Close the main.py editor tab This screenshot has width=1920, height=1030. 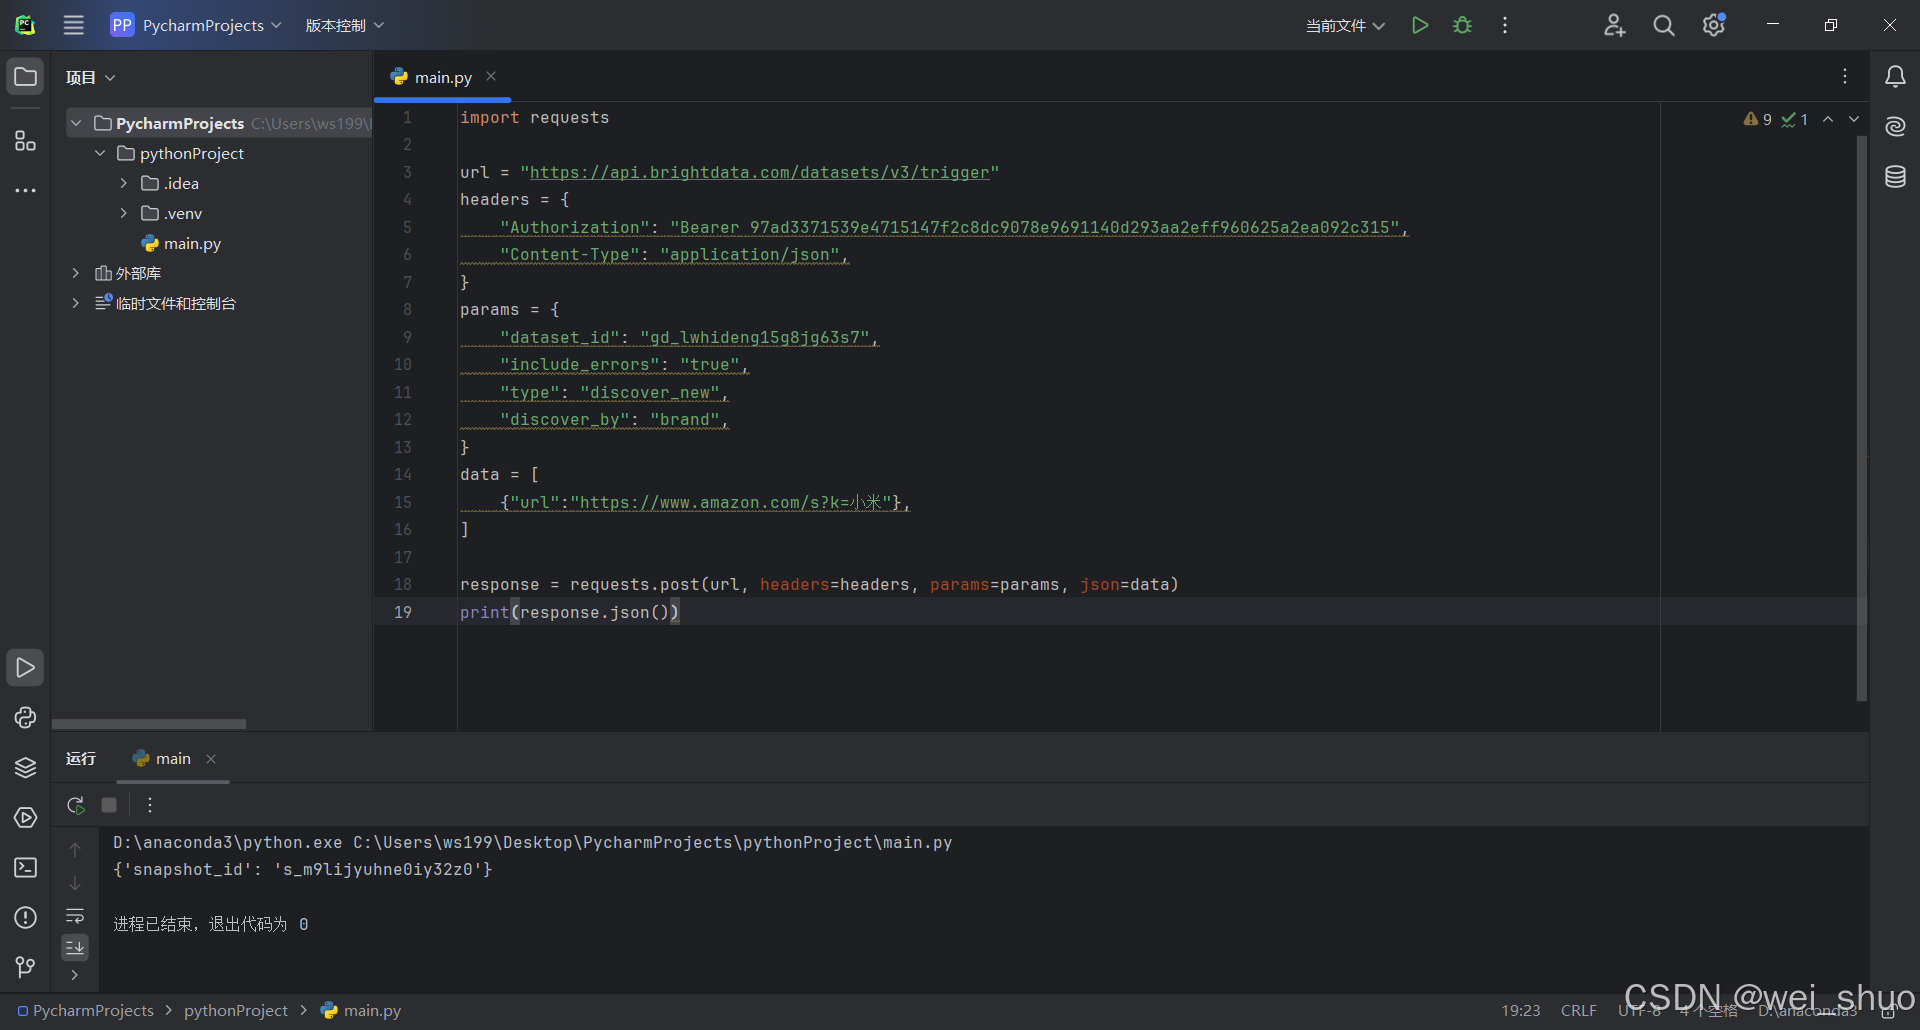pos(491,76)
